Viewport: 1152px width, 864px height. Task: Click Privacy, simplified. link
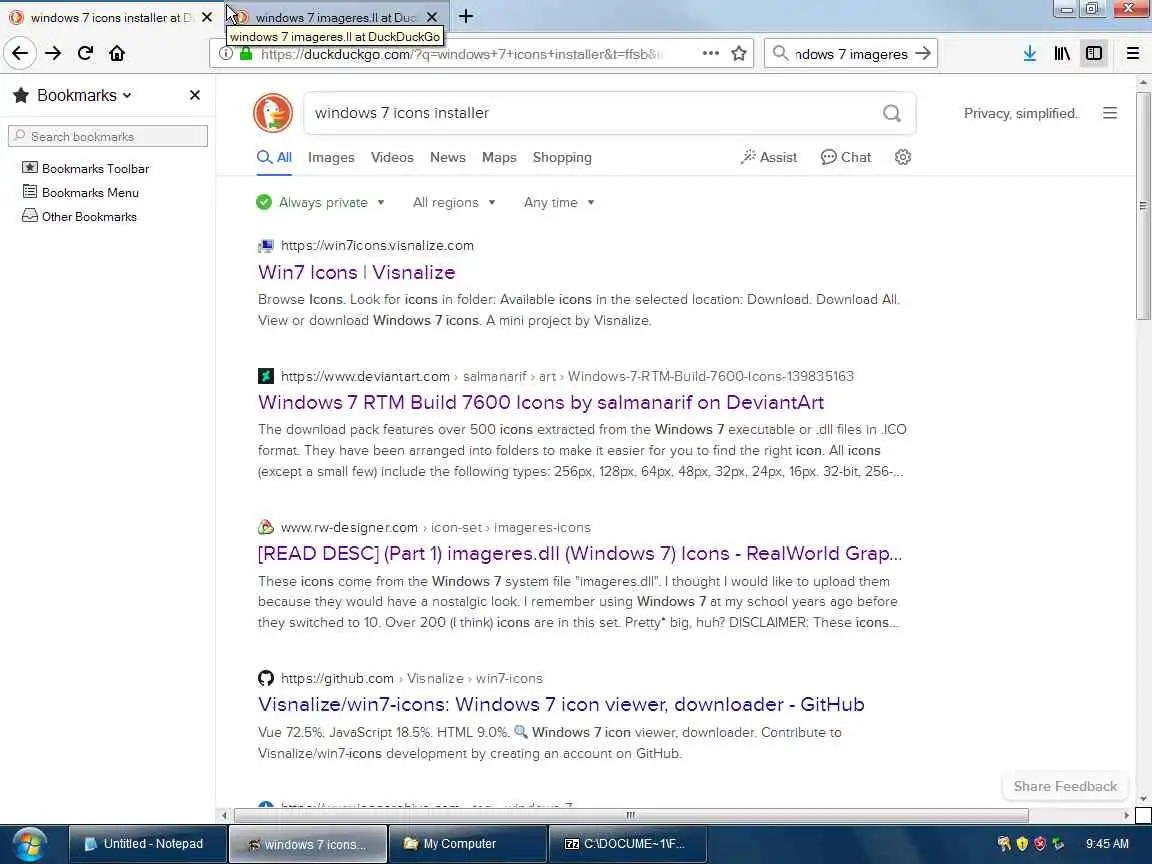tap(1020, 113)
